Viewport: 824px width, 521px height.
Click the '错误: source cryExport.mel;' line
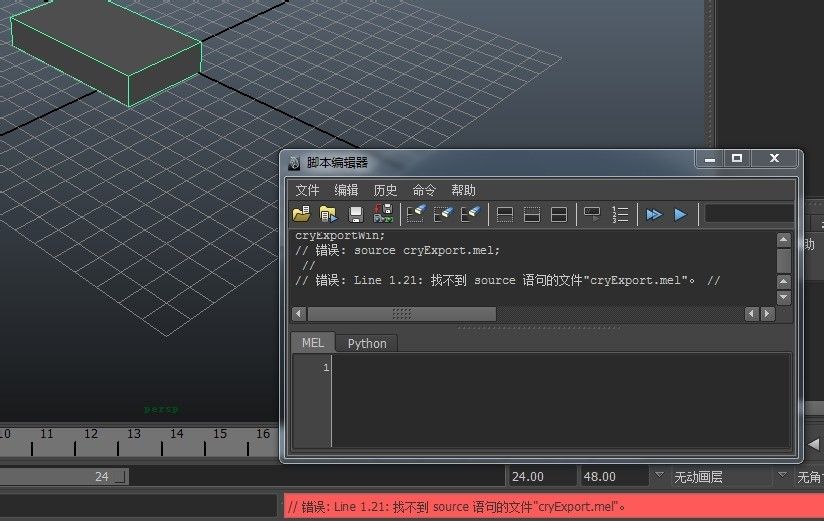pos(397,250)
